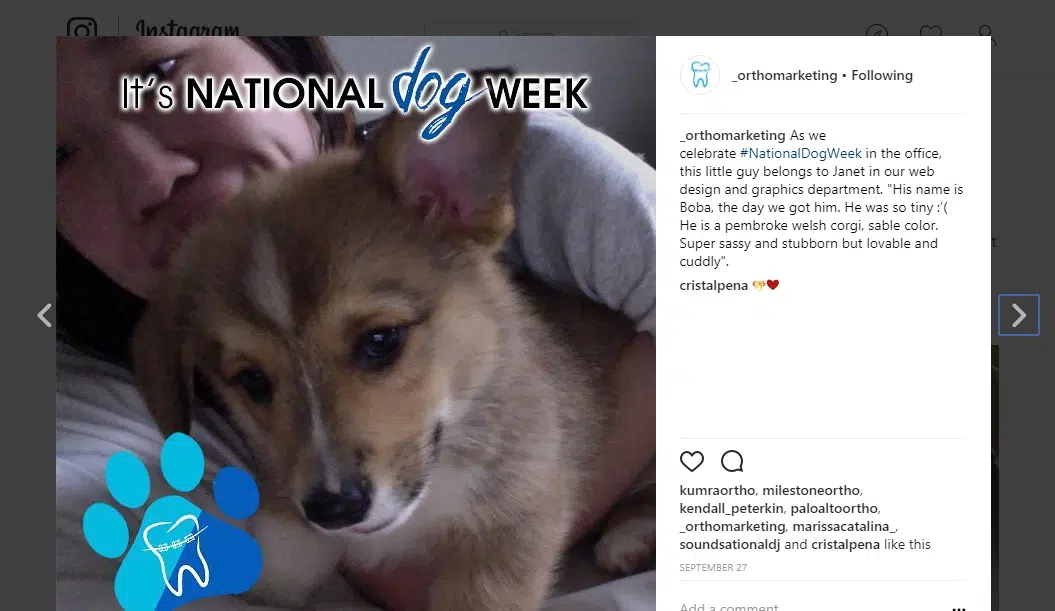Image resolution: width=1055 pixels, height=611 pixels.
Task: View kumraortho in the likes list
Action: click(x=717, y=491)
